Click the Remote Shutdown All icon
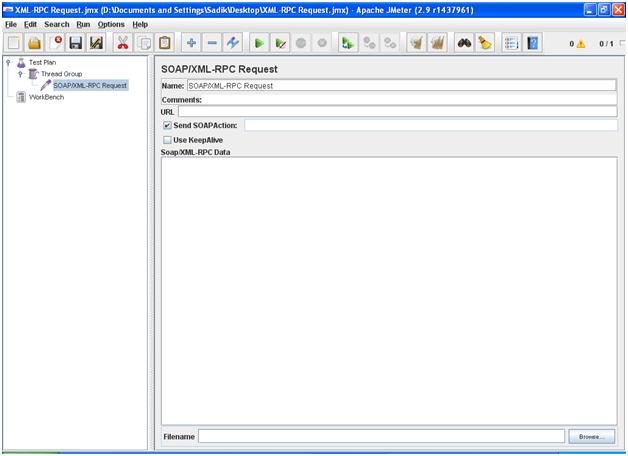This screenshot has height=456, width=628. click(390, 43)
